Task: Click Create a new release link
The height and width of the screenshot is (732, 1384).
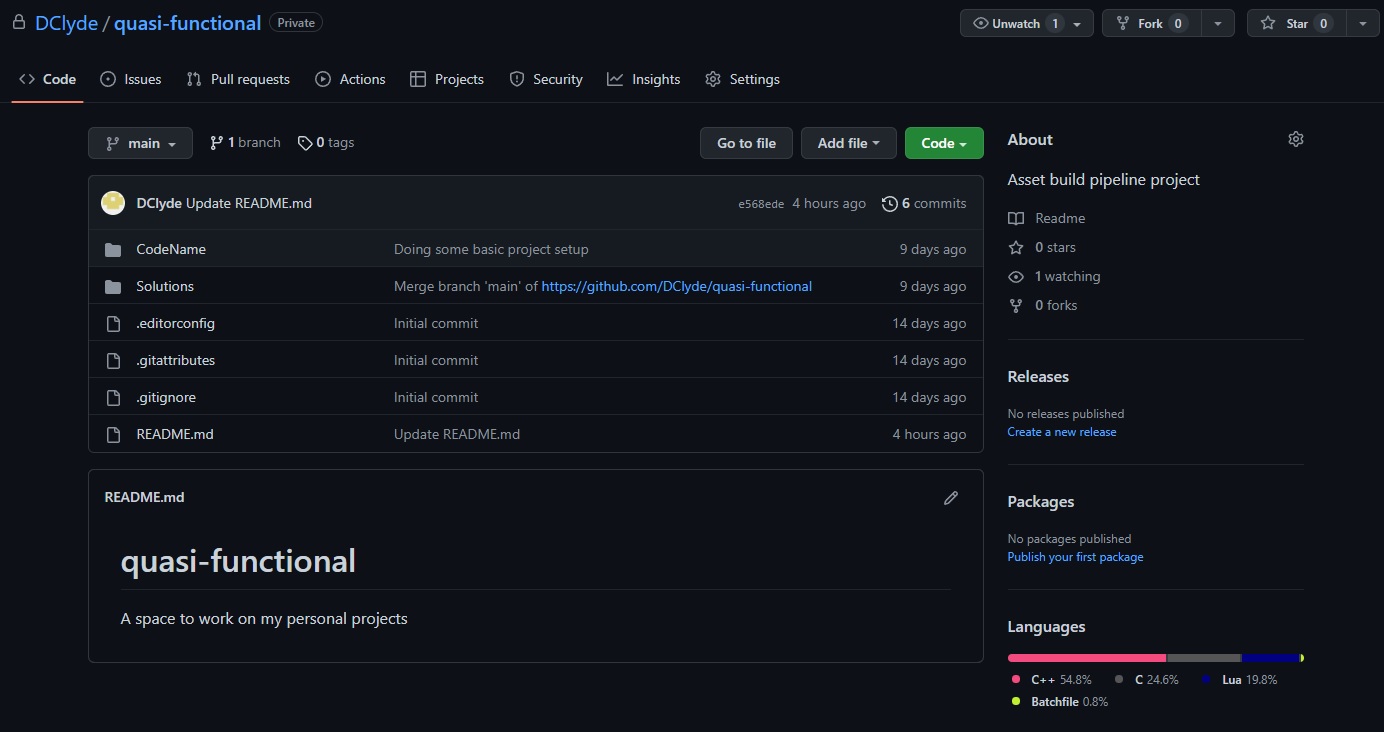Action: coord(1061,432)
